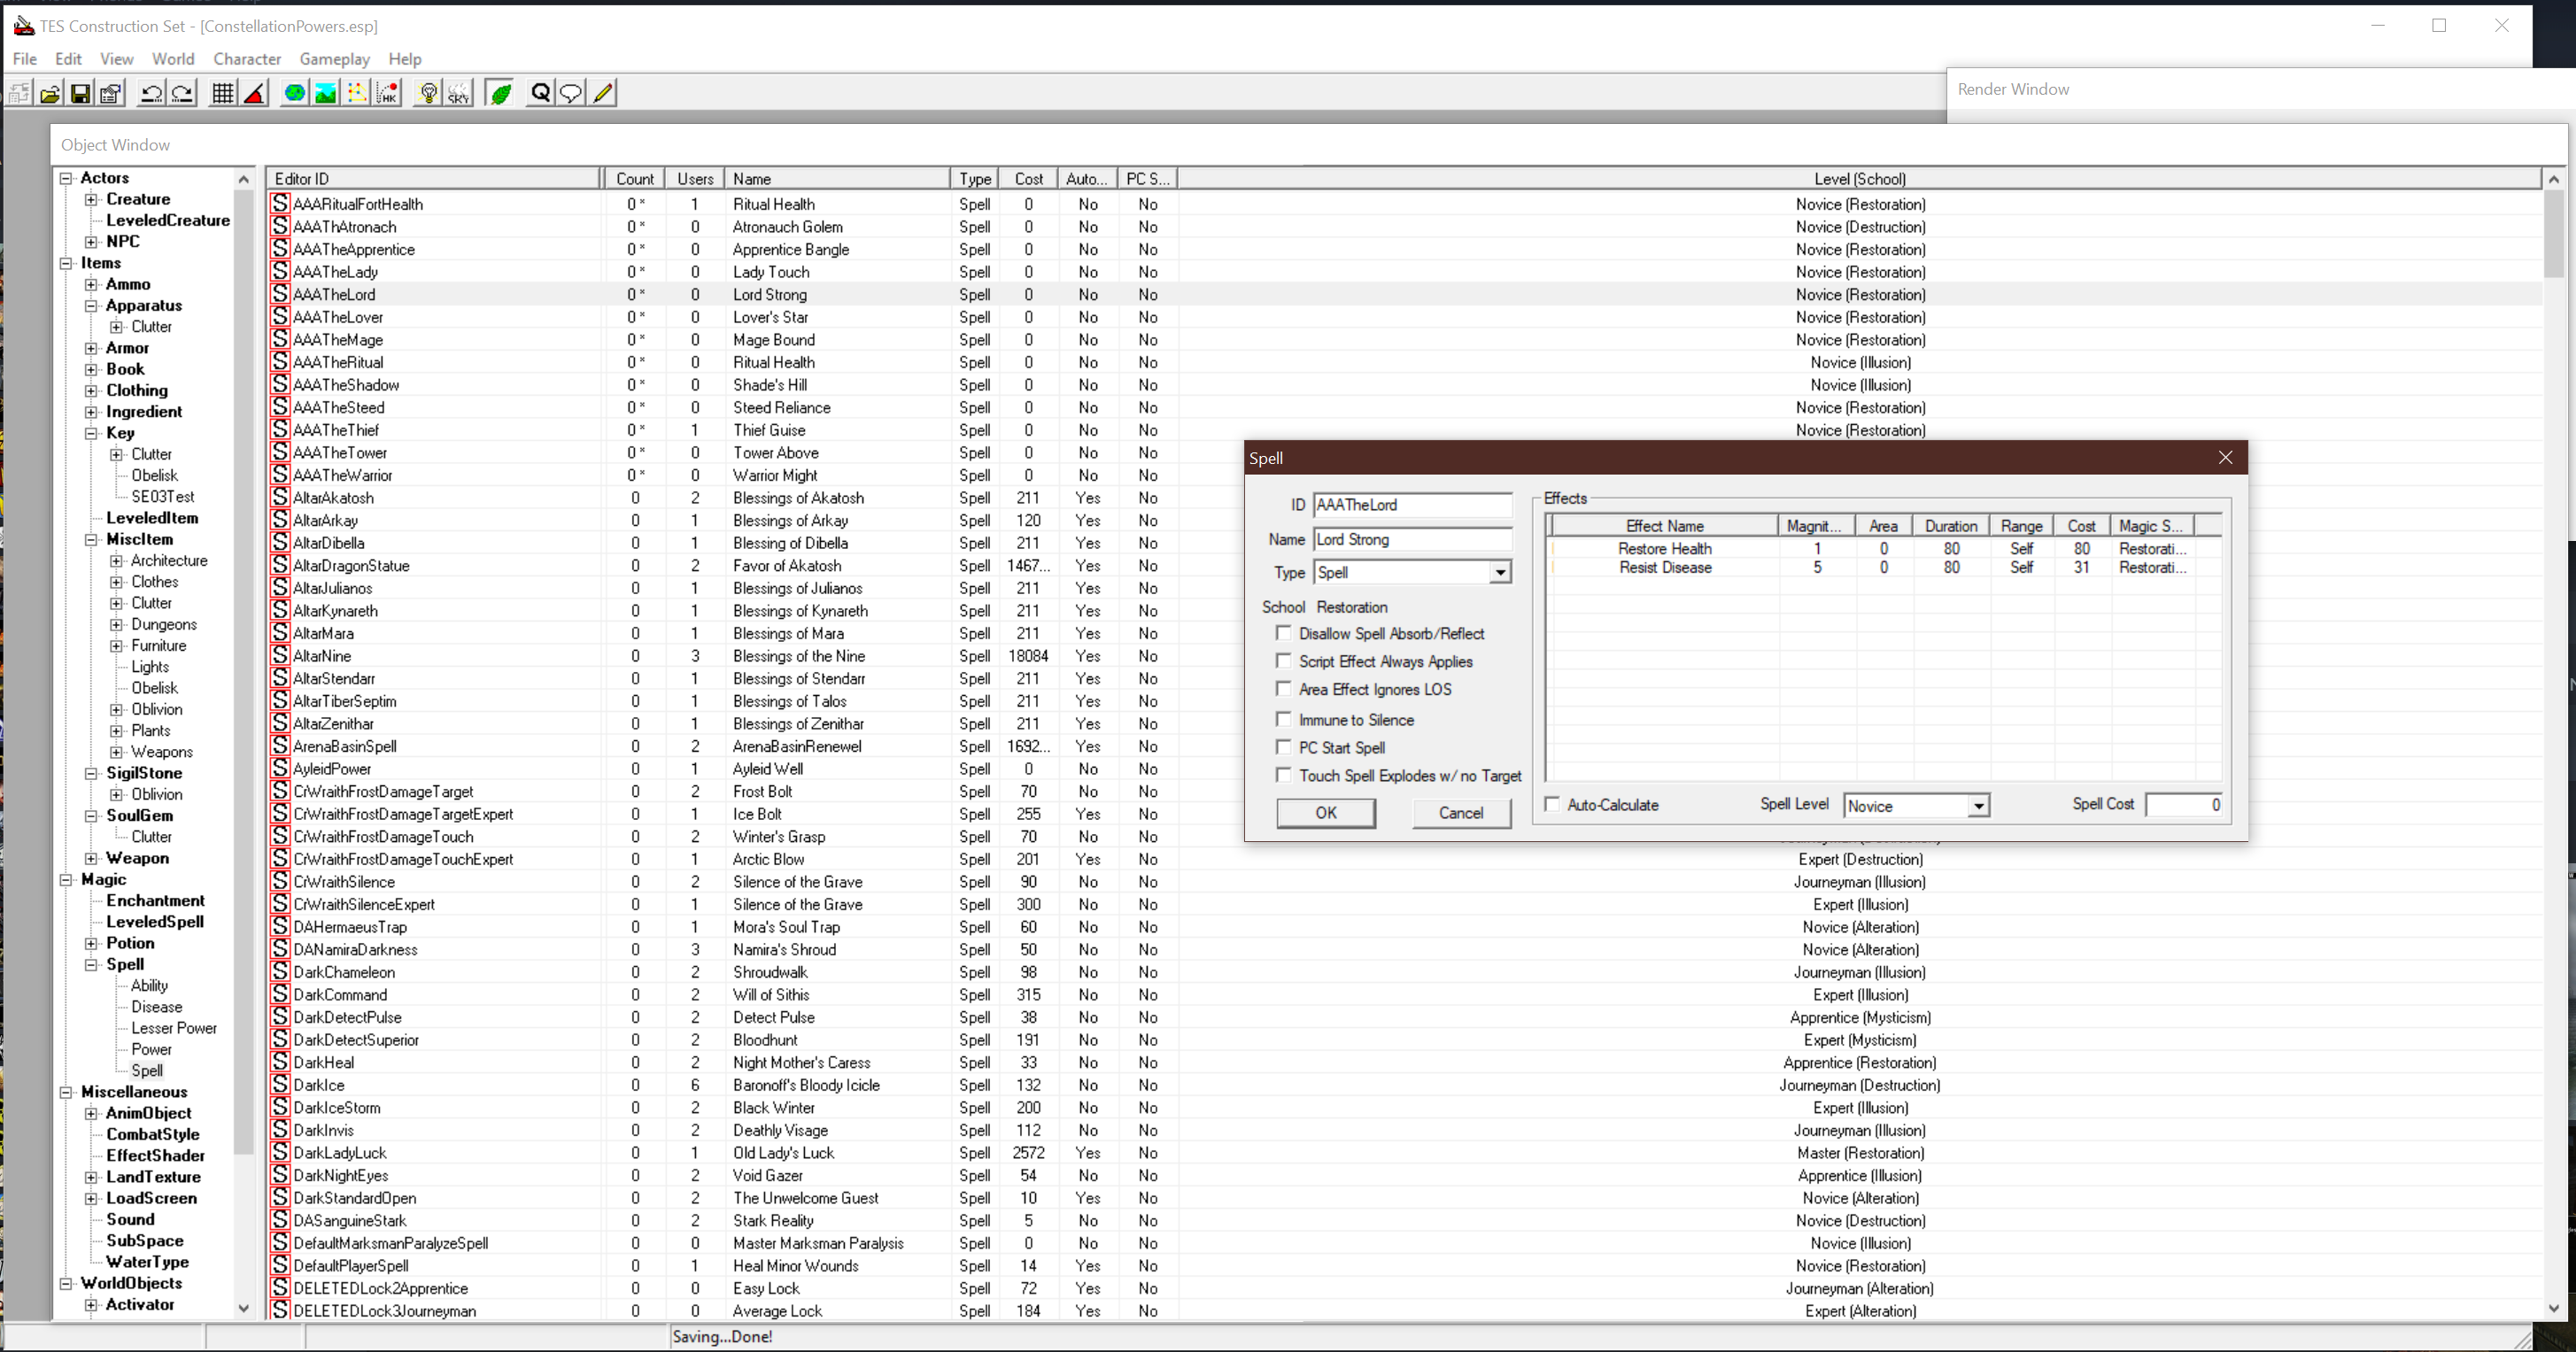Image resolution: width=2576 pixels, height=1352 pixels.
Task: Click the Cancel button in Spell dialog
Action: [1462, 812]
